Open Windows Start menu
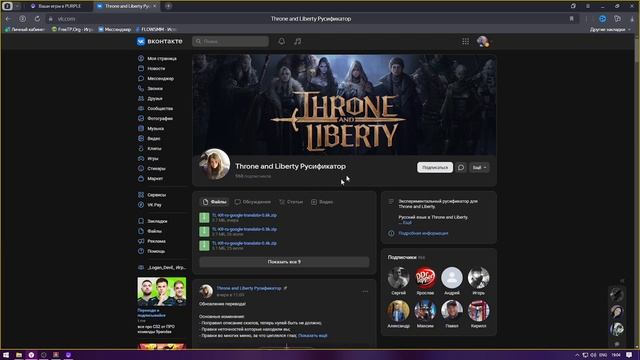The width and height of the screenshot is (640, 360). (x=6, y=355)
